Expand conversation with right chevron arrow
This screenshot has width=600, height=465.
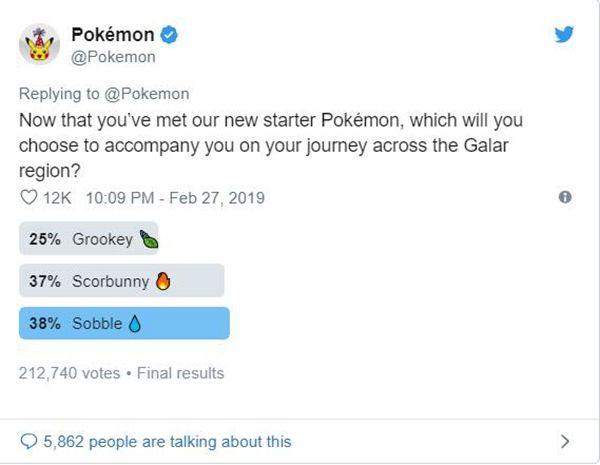coord(565,441)
